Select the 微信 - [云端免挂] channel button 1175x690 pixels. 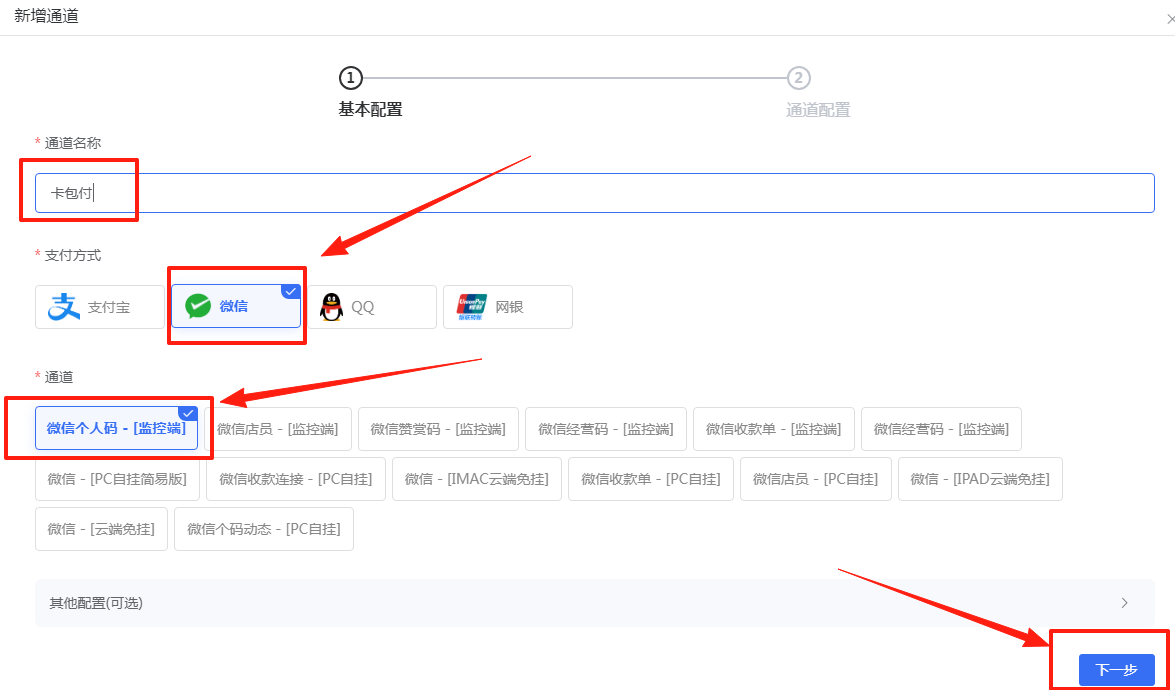(x=100, y=528)
